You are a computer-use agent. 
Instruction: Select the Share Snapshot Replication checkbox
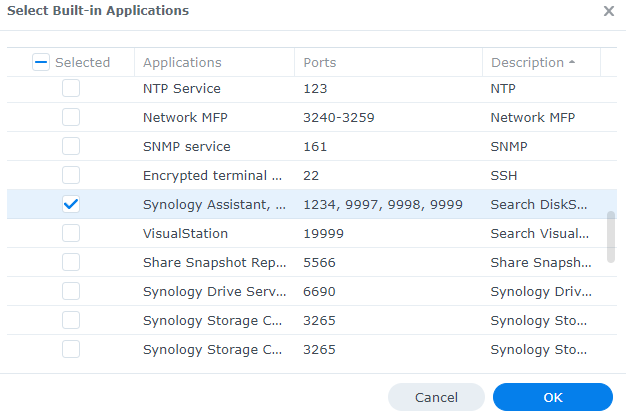coord(71,262)
